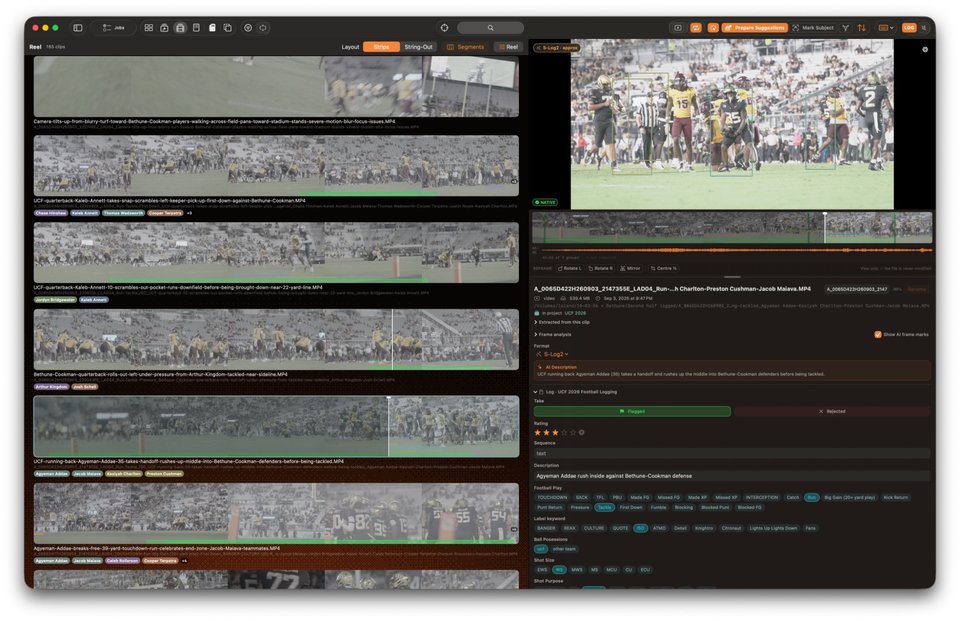Toggle the sidebar panel icon
This screenshot has height=621, width=960.
78,28
